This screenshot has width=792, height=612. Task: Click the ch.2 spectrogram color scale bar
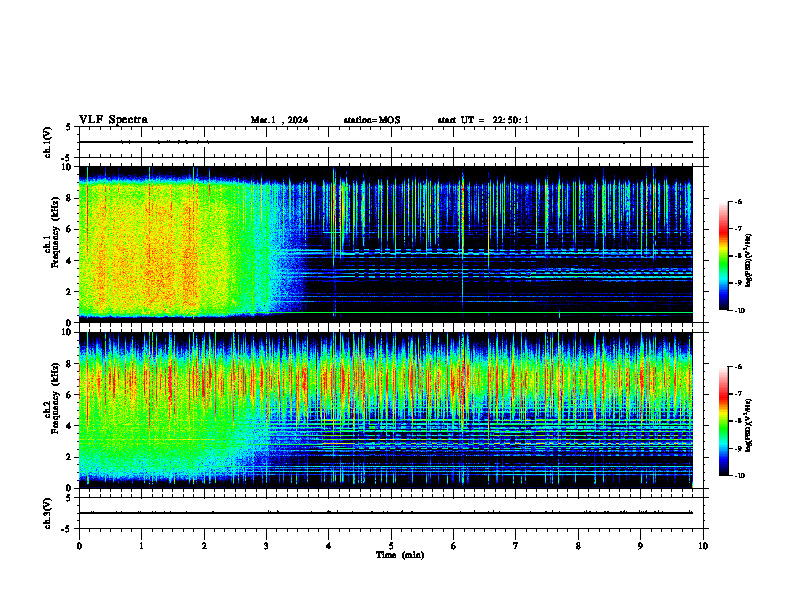click(x=723, y=421)
